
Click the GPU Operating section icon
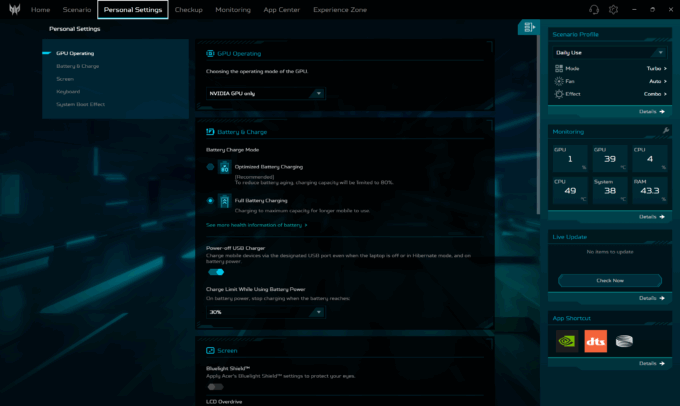coord(210,53)
